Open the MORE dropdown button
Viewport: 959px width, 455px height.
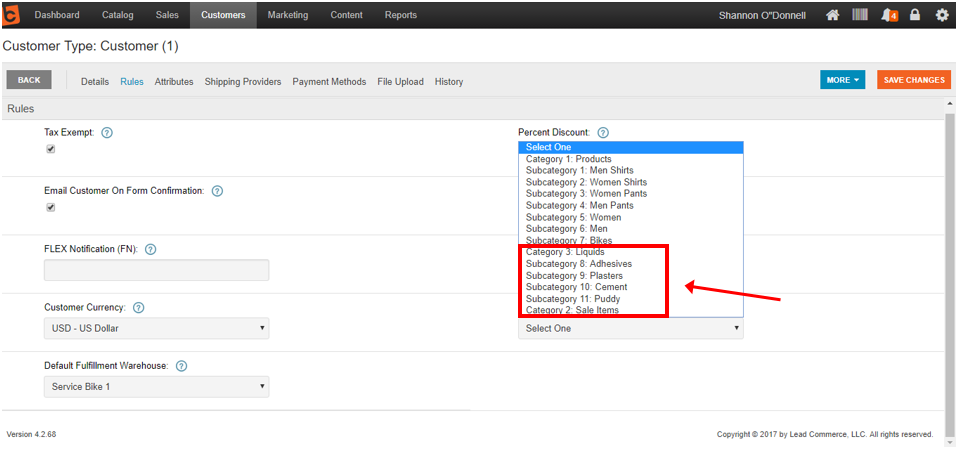coord(843,80)
